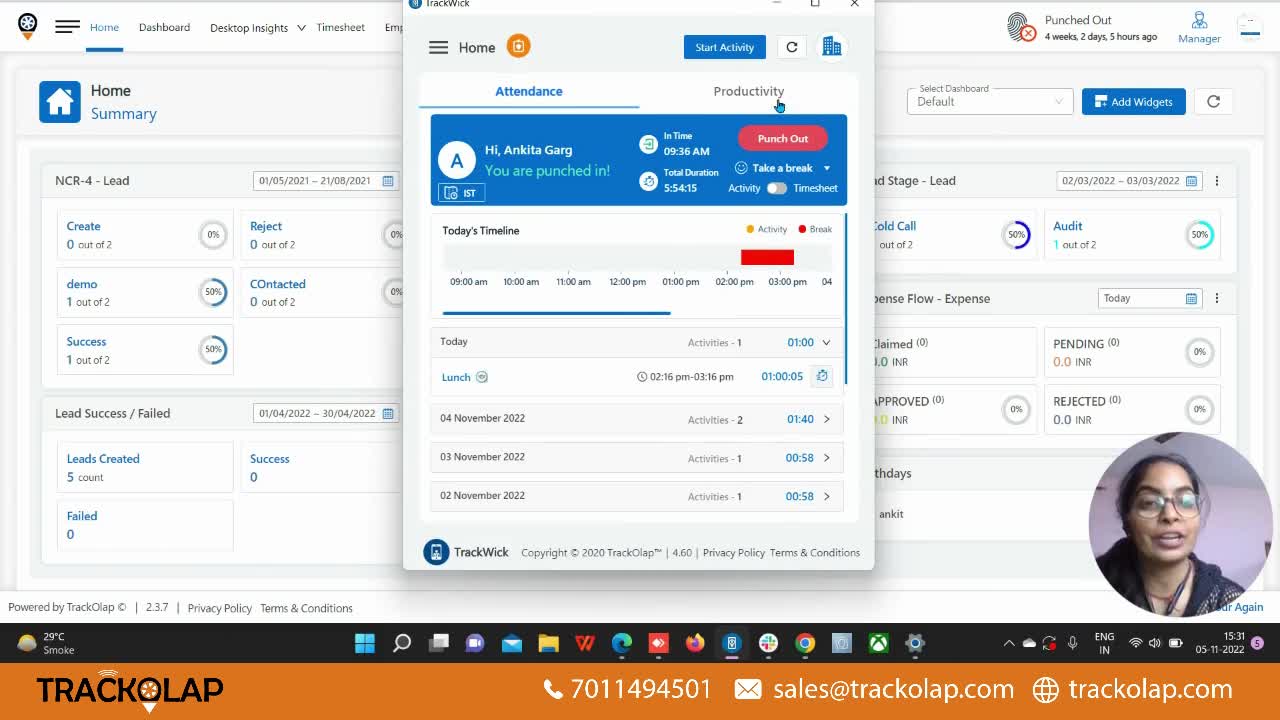1280x720 pixels.
Task: Click the timer icon on the Lunch row
Action: pos(822,376)
